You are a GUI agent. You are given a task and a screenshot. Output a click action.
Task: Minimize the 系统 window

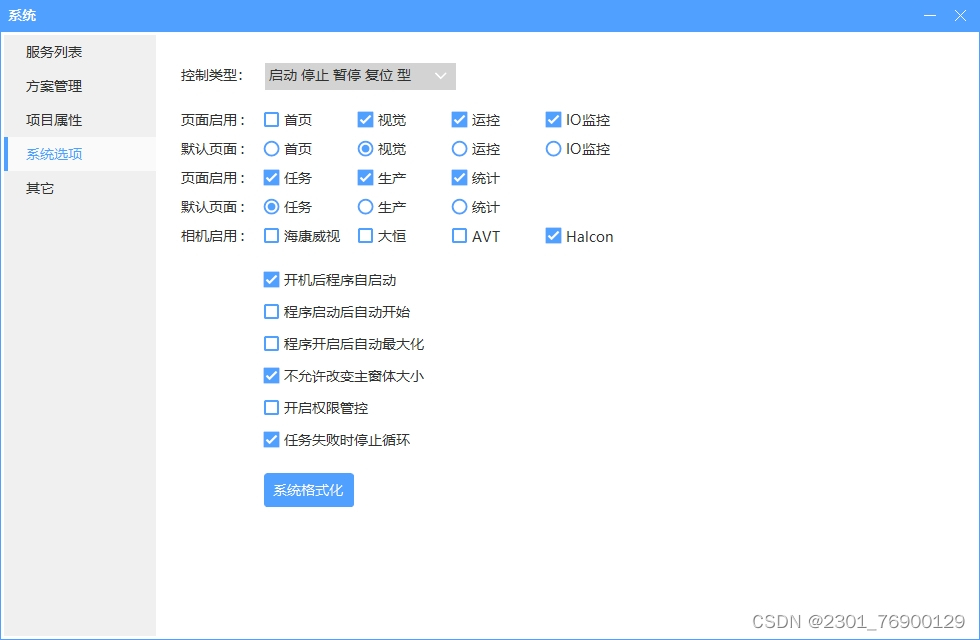930,15
